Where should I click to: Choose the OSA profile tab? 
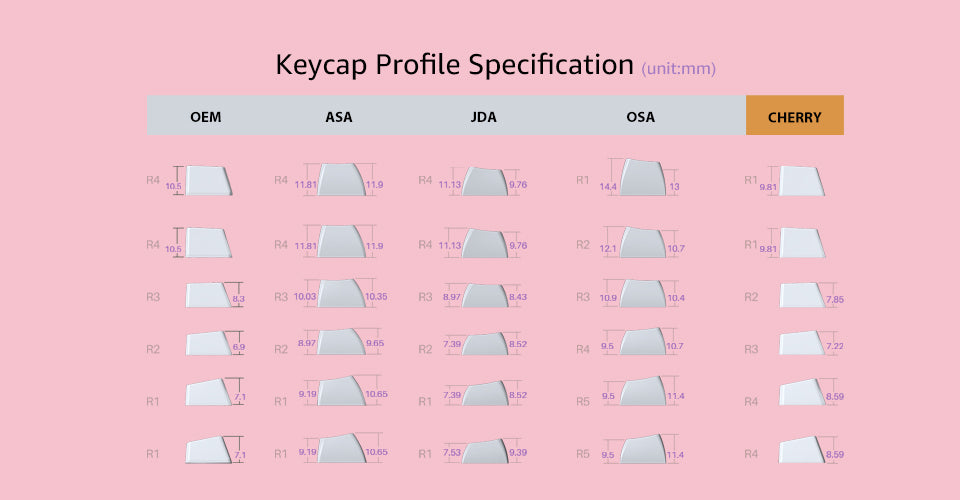click(640, 117)
